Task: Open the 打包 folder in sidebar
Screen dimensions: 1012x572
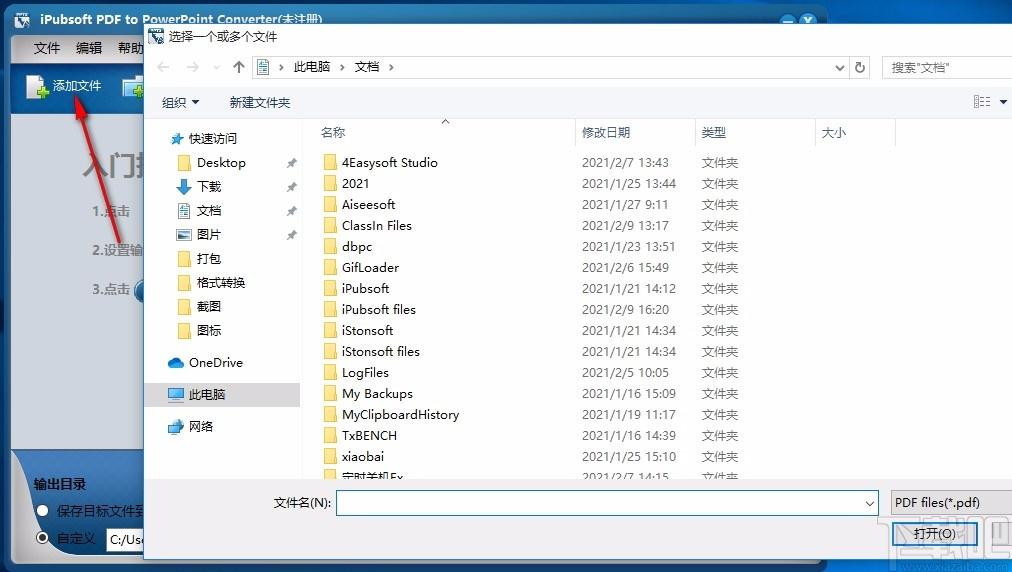Action: 208,258
